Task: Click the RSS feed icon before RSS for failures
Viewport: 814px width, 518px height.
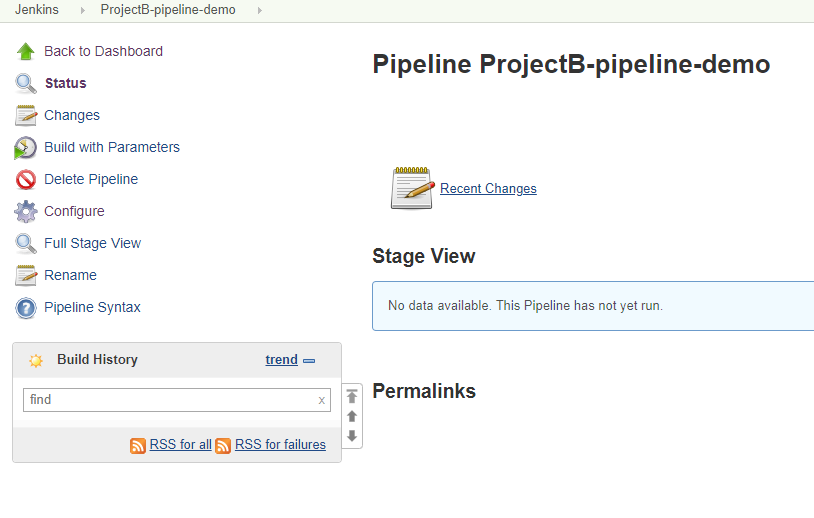Action: (x=223, y=445)
